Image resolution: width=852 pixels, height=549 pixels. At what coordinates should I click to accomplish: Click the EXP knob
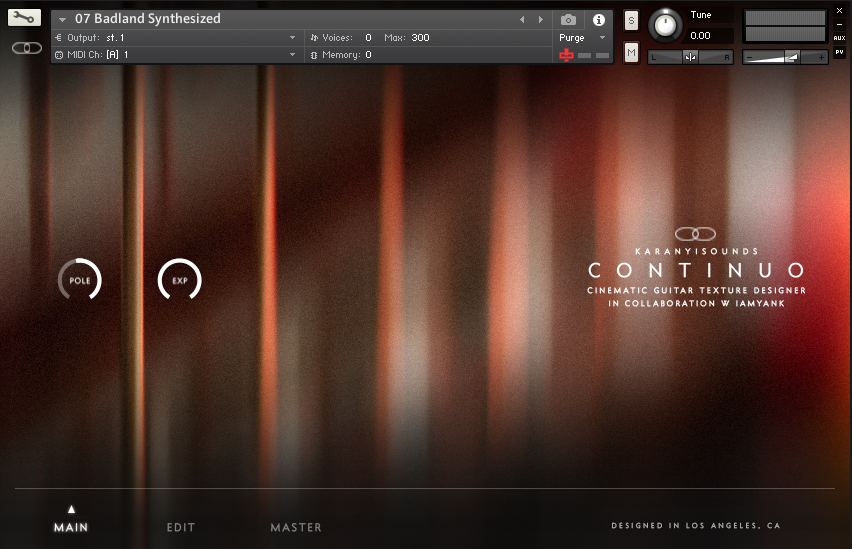point(179,280)
